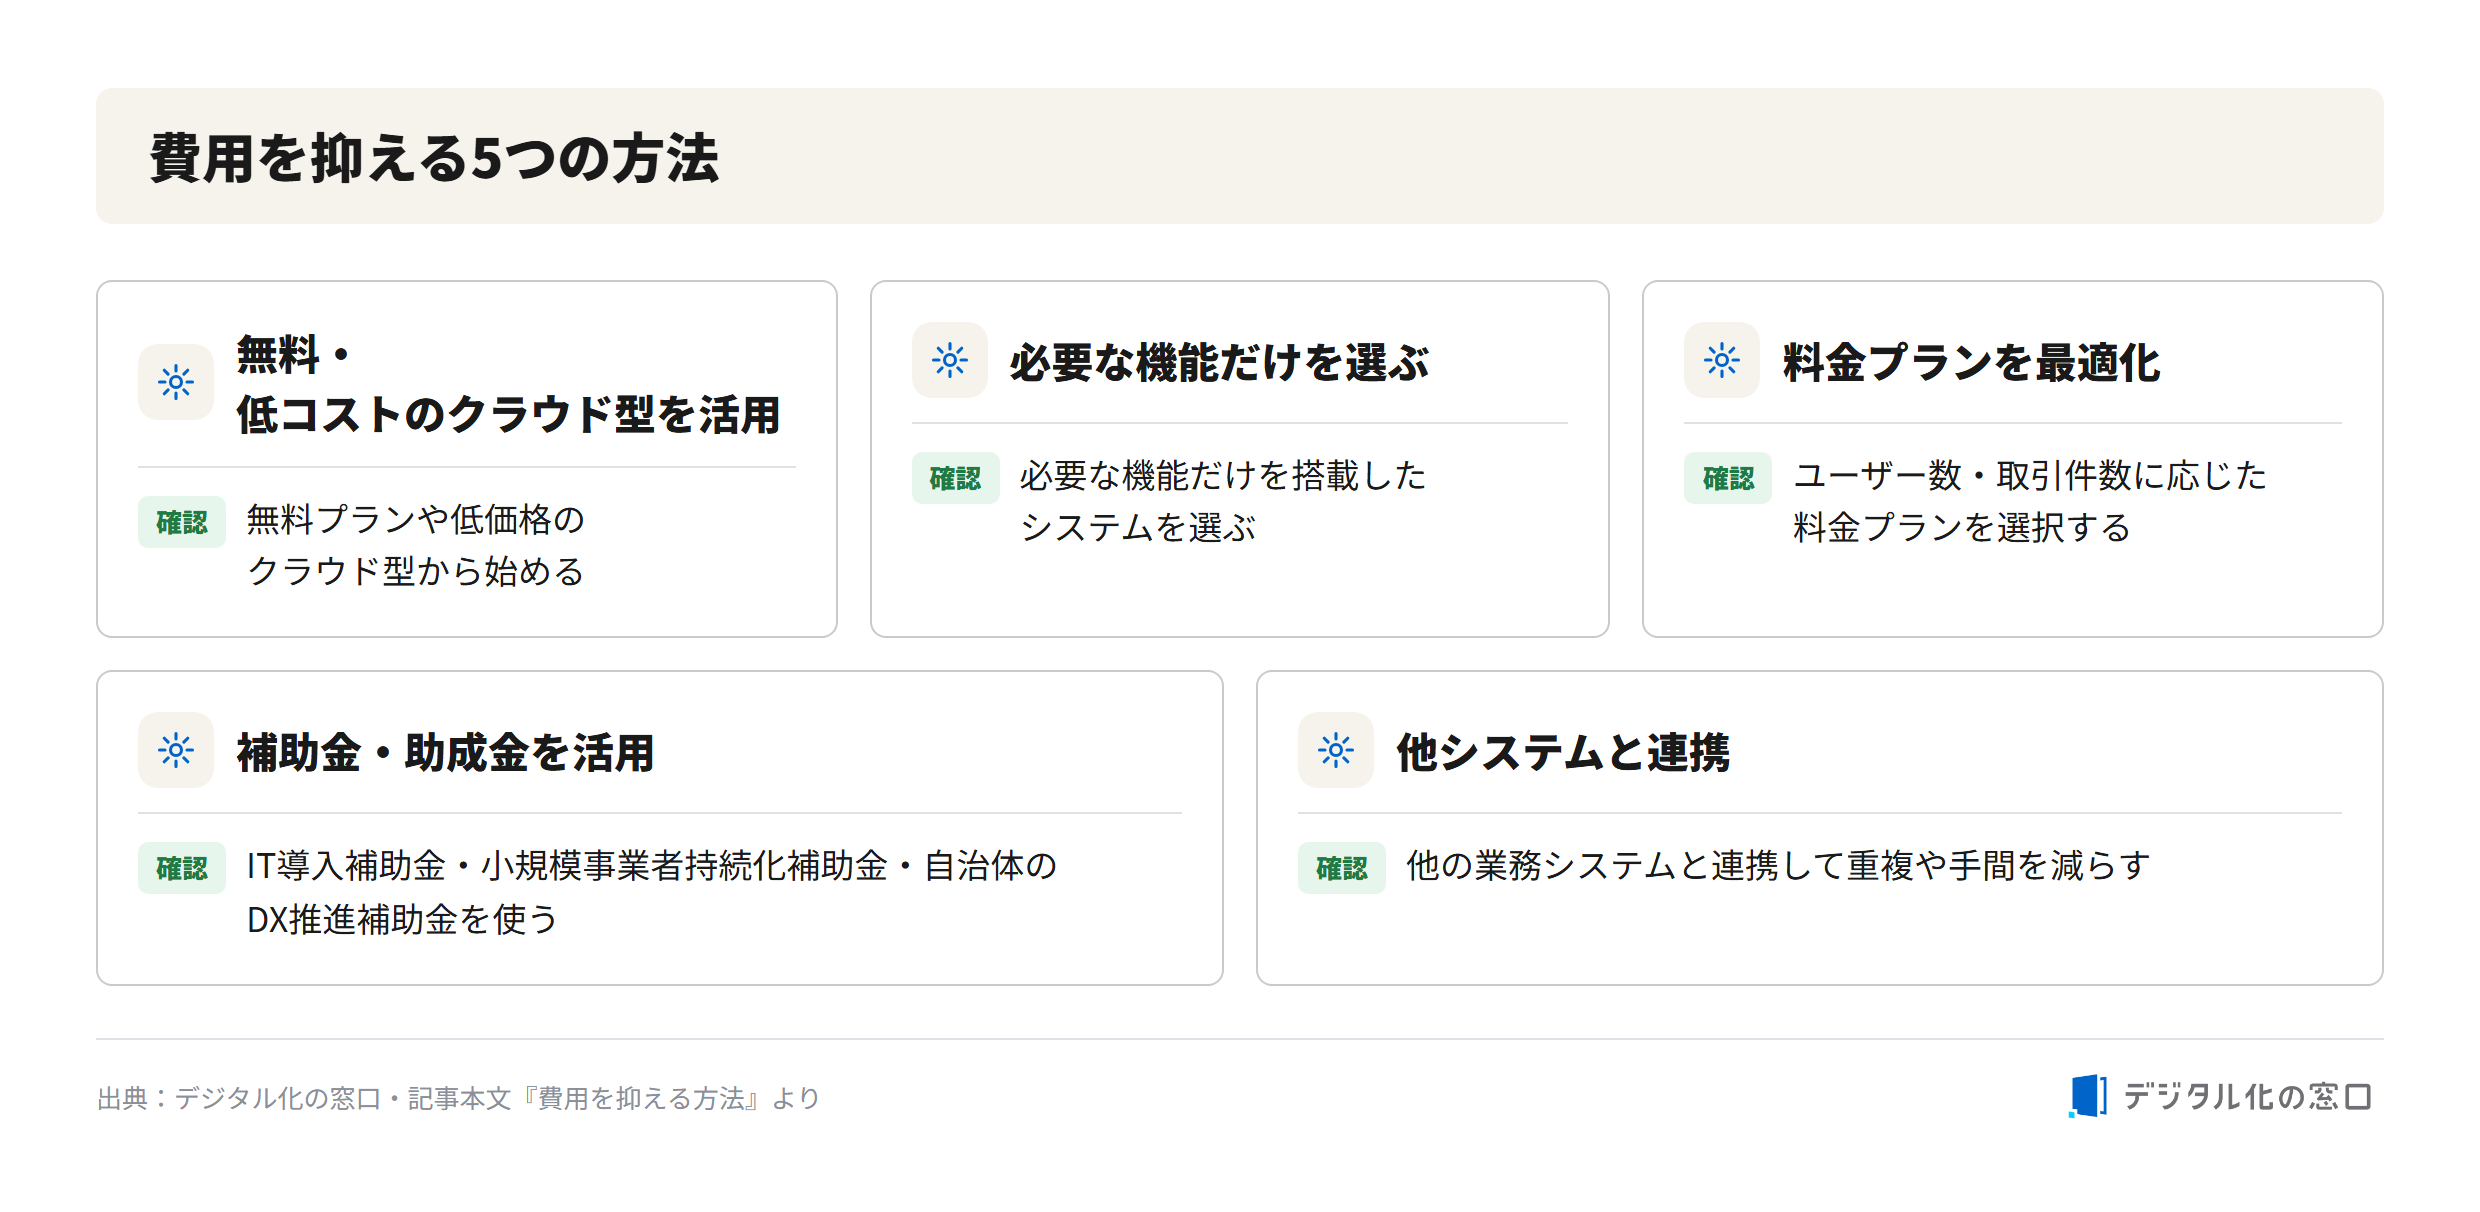Click the sun icon beside 補助金・助成金を活用
The width and height of the screenshot is (2480, 1212).
(176, 750)
